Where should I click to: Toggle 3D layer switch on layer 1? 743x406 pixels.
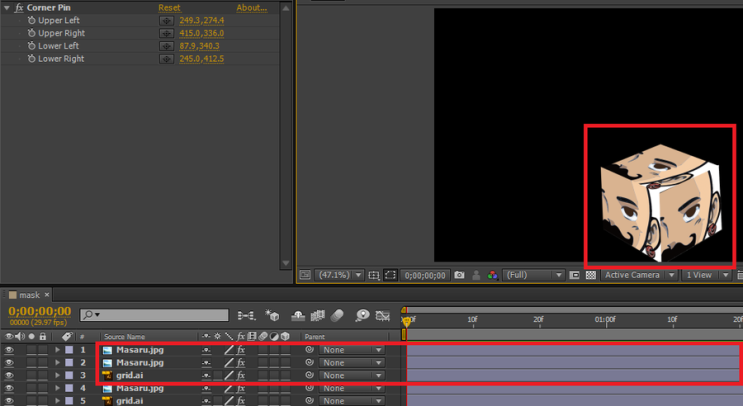coord(285,350)
